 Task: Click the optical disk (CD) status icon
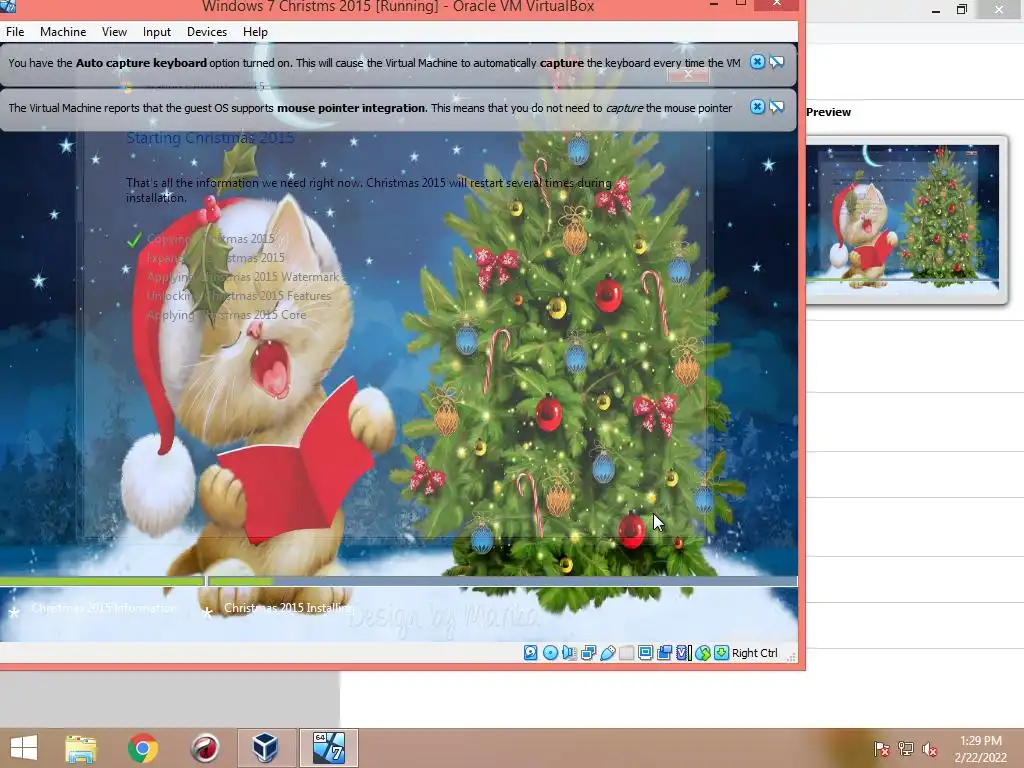tap(550, 652)
